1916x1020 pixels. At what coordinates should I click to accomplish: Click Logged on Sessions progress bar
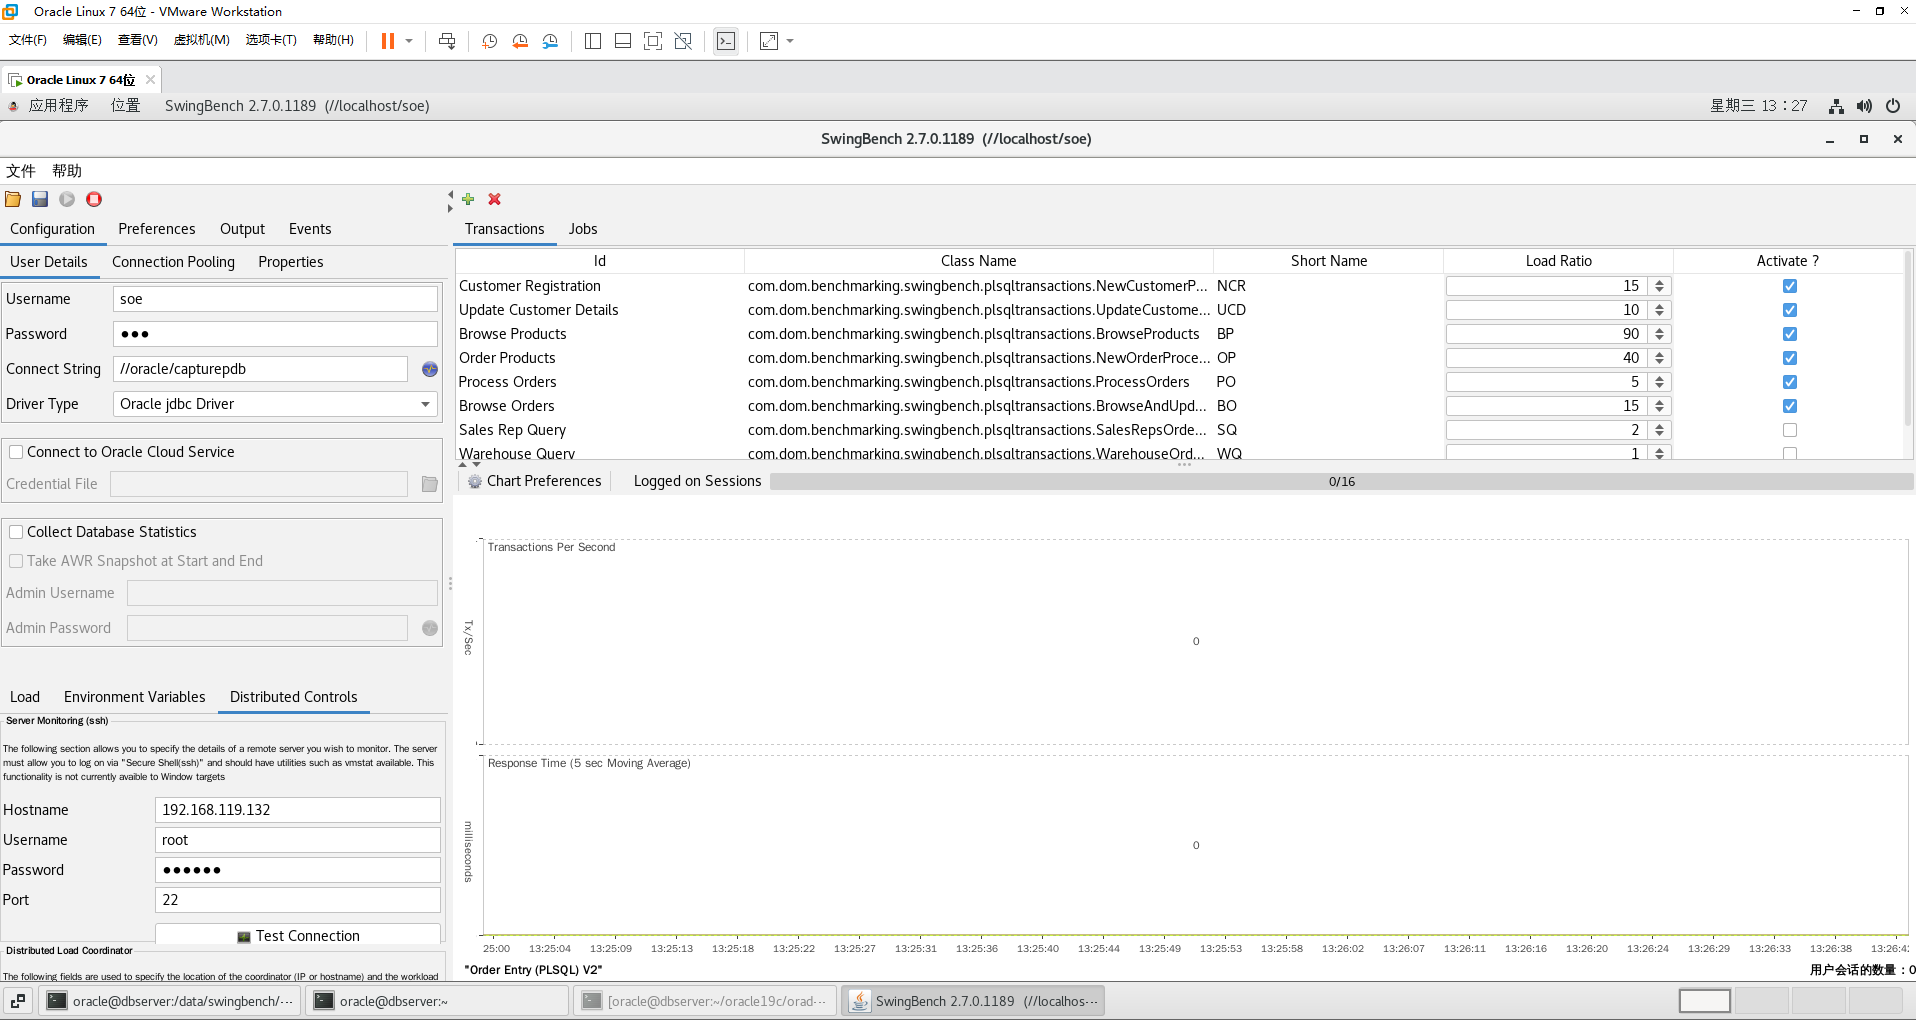click(x=1341, y=481)
